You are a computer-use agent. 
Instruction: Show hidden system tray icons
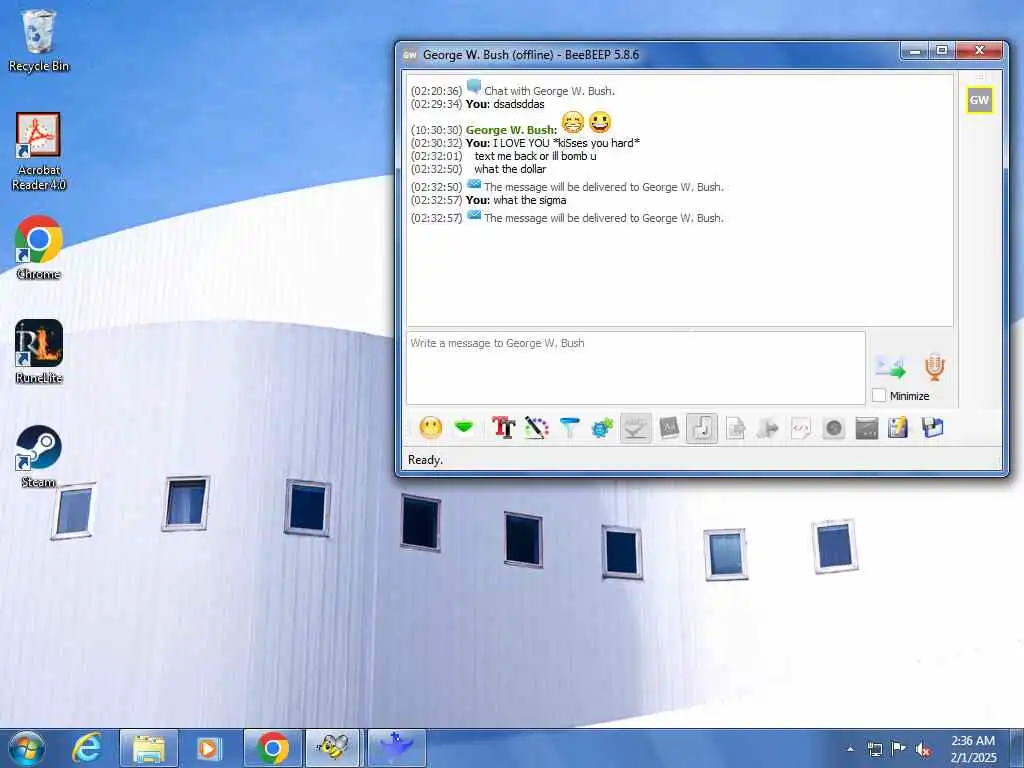(850, 749)
